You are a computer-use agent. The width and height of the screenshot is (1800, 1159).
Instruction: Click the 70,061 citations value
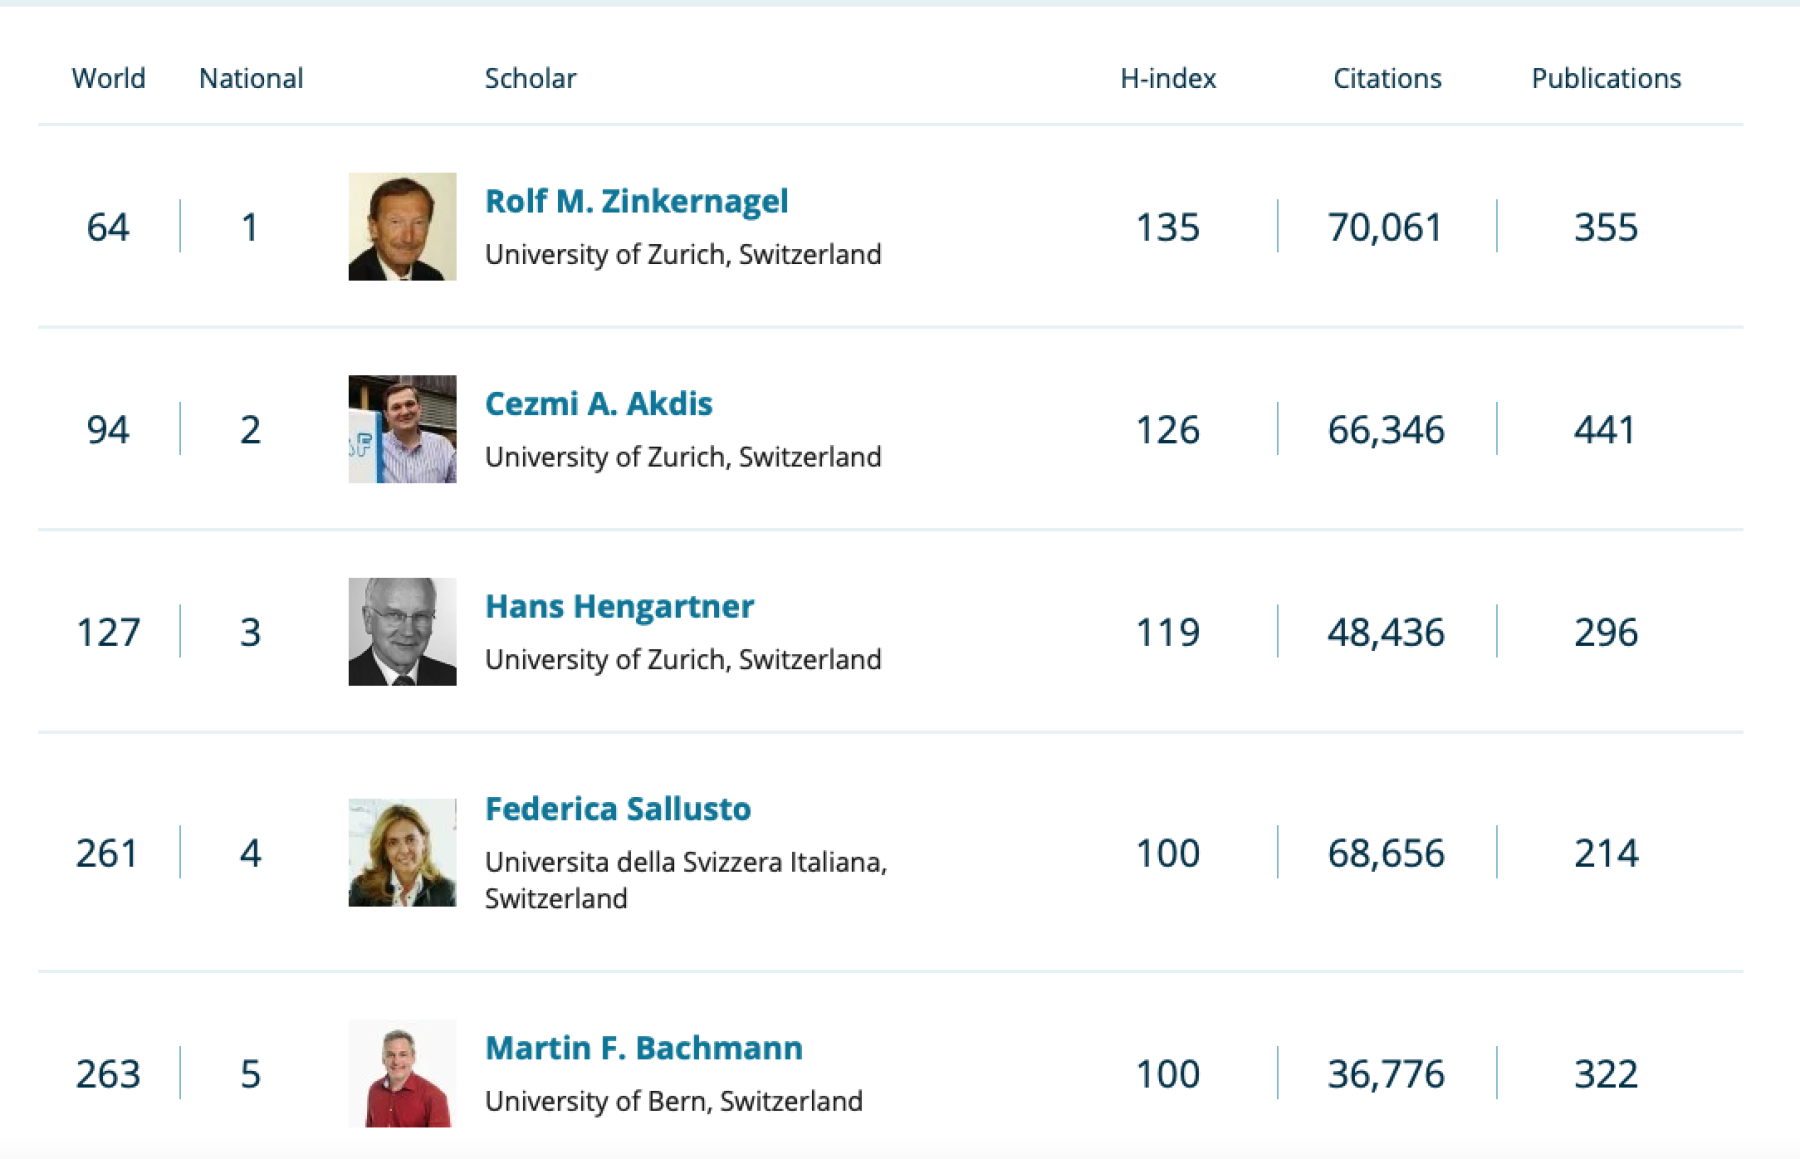pos(1385,227)
